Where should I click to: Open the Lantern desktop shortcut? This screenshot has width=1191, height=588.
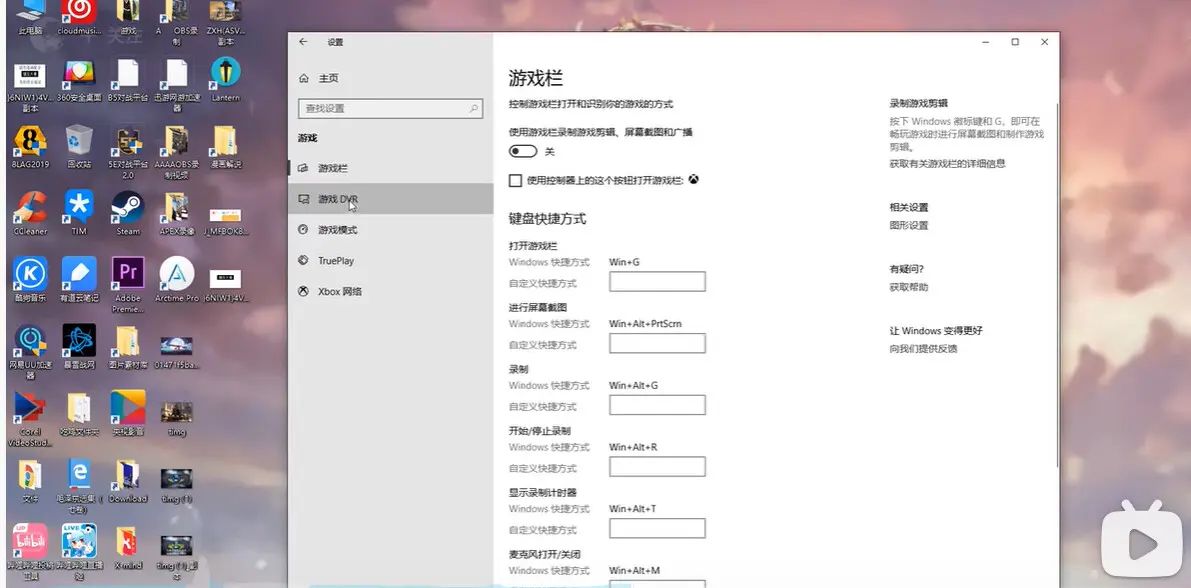coord(226,81)
